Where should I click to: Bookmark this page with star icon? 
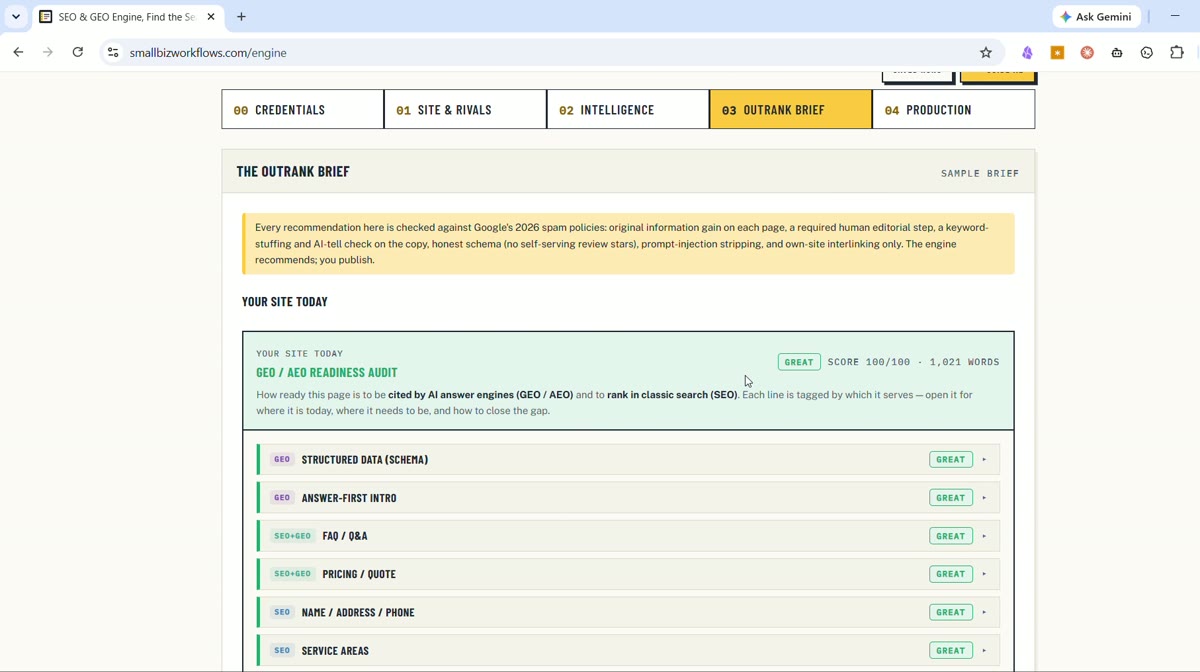point(986,53)
